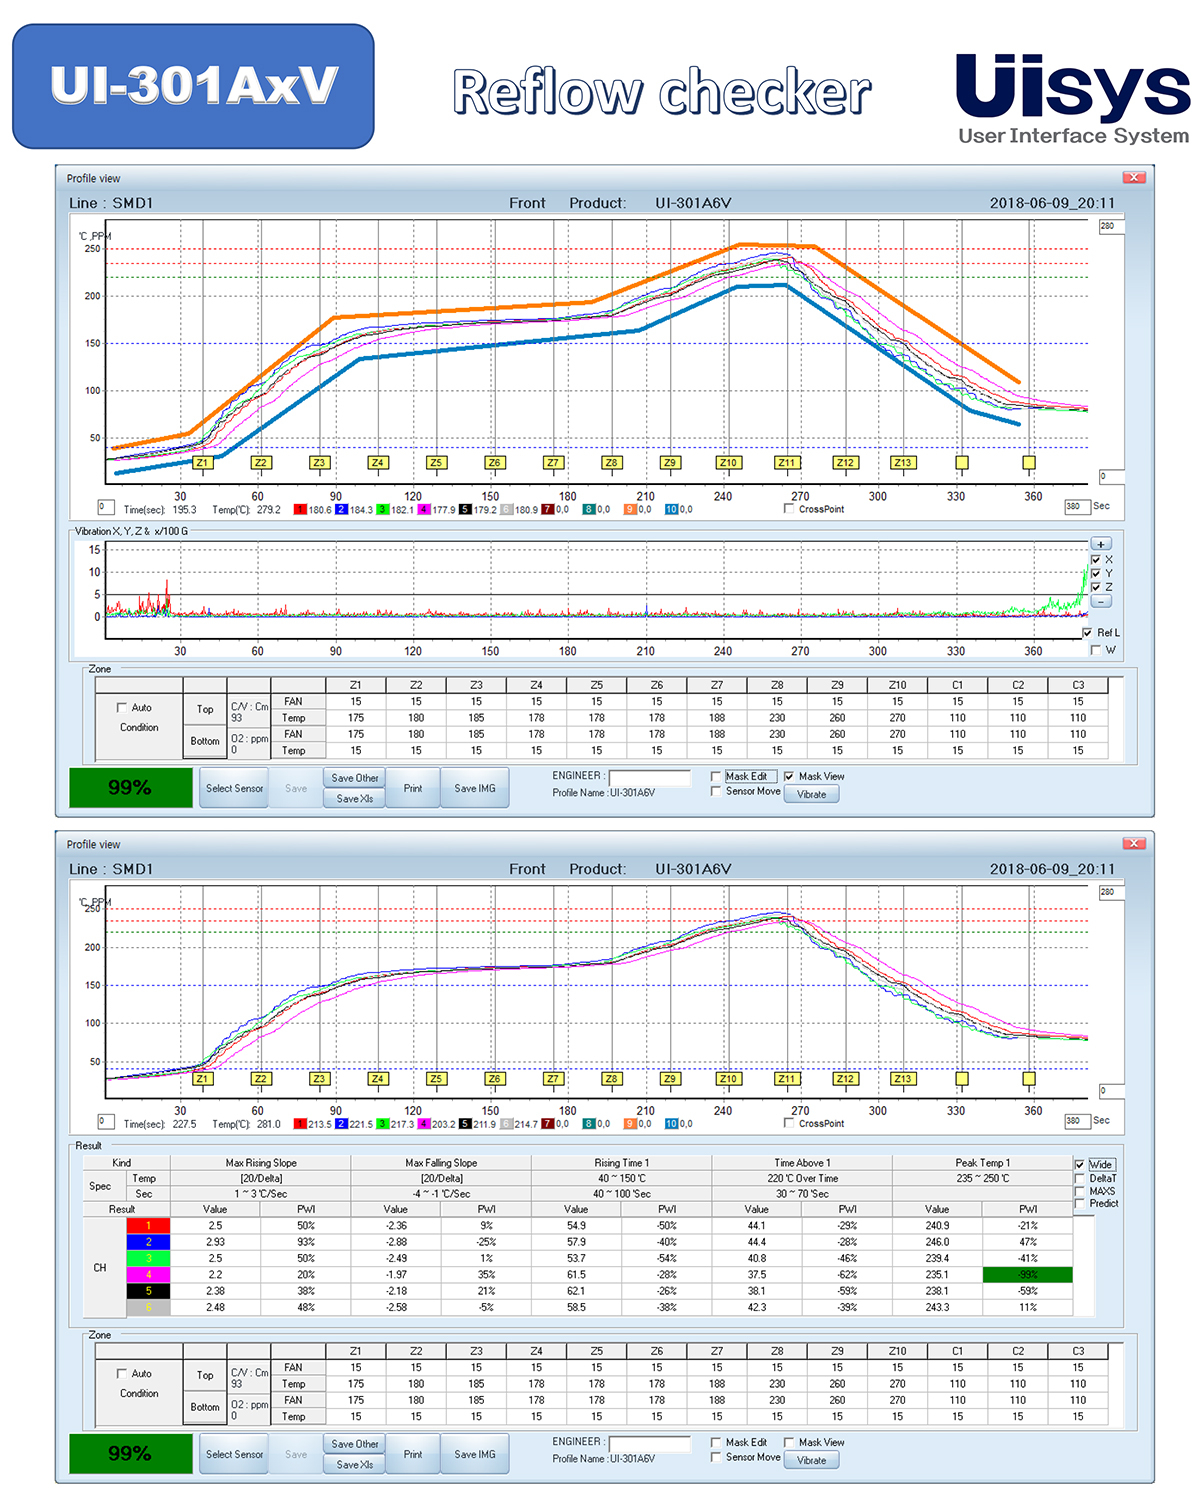Enable CrossPoint in the vibration window
The image size is (1200, 1500).
pos(790,509)
